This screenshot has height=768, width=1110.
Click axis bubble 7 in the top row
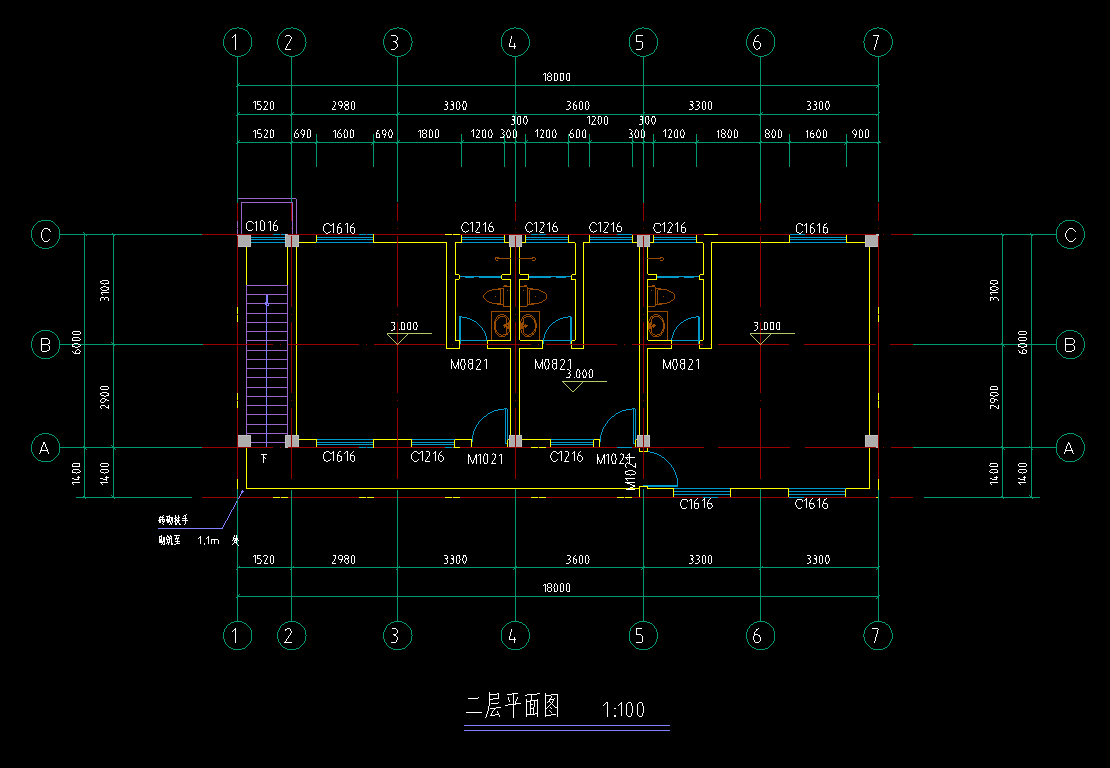(x=877, y=42)
